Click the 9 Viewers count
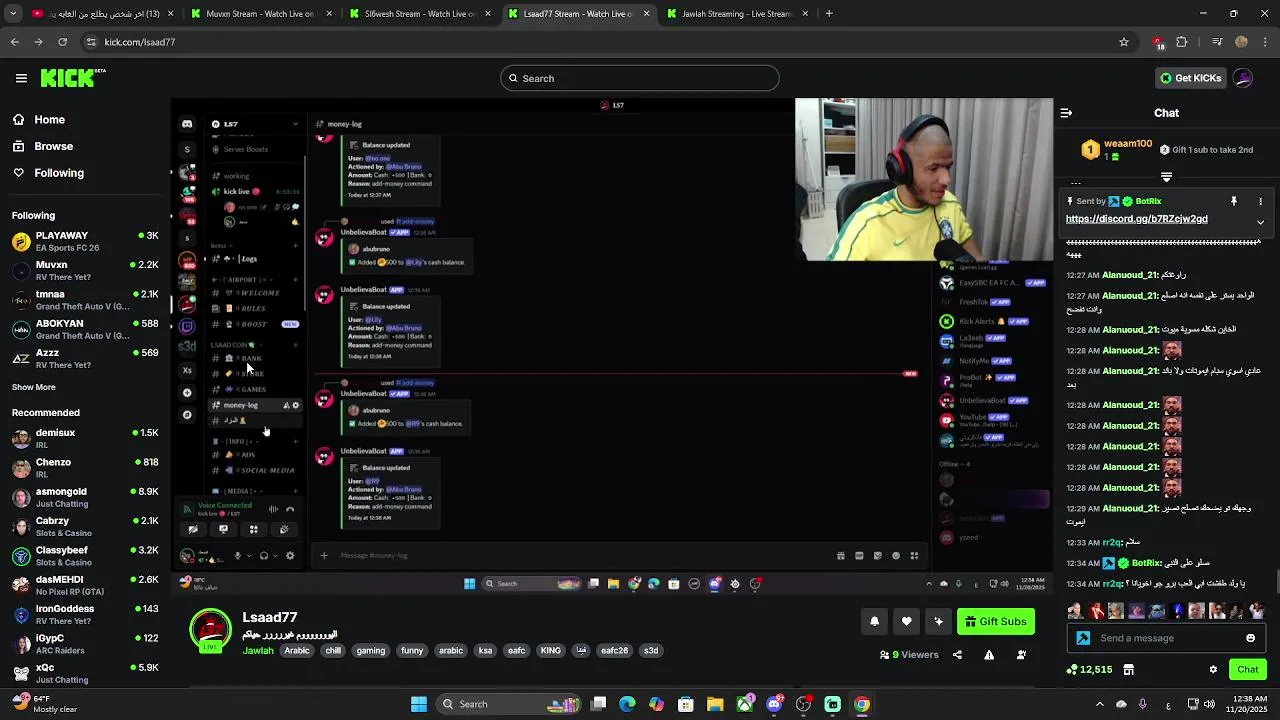Viewport: 1280px width, 720px height. click(x=909, y=655)
